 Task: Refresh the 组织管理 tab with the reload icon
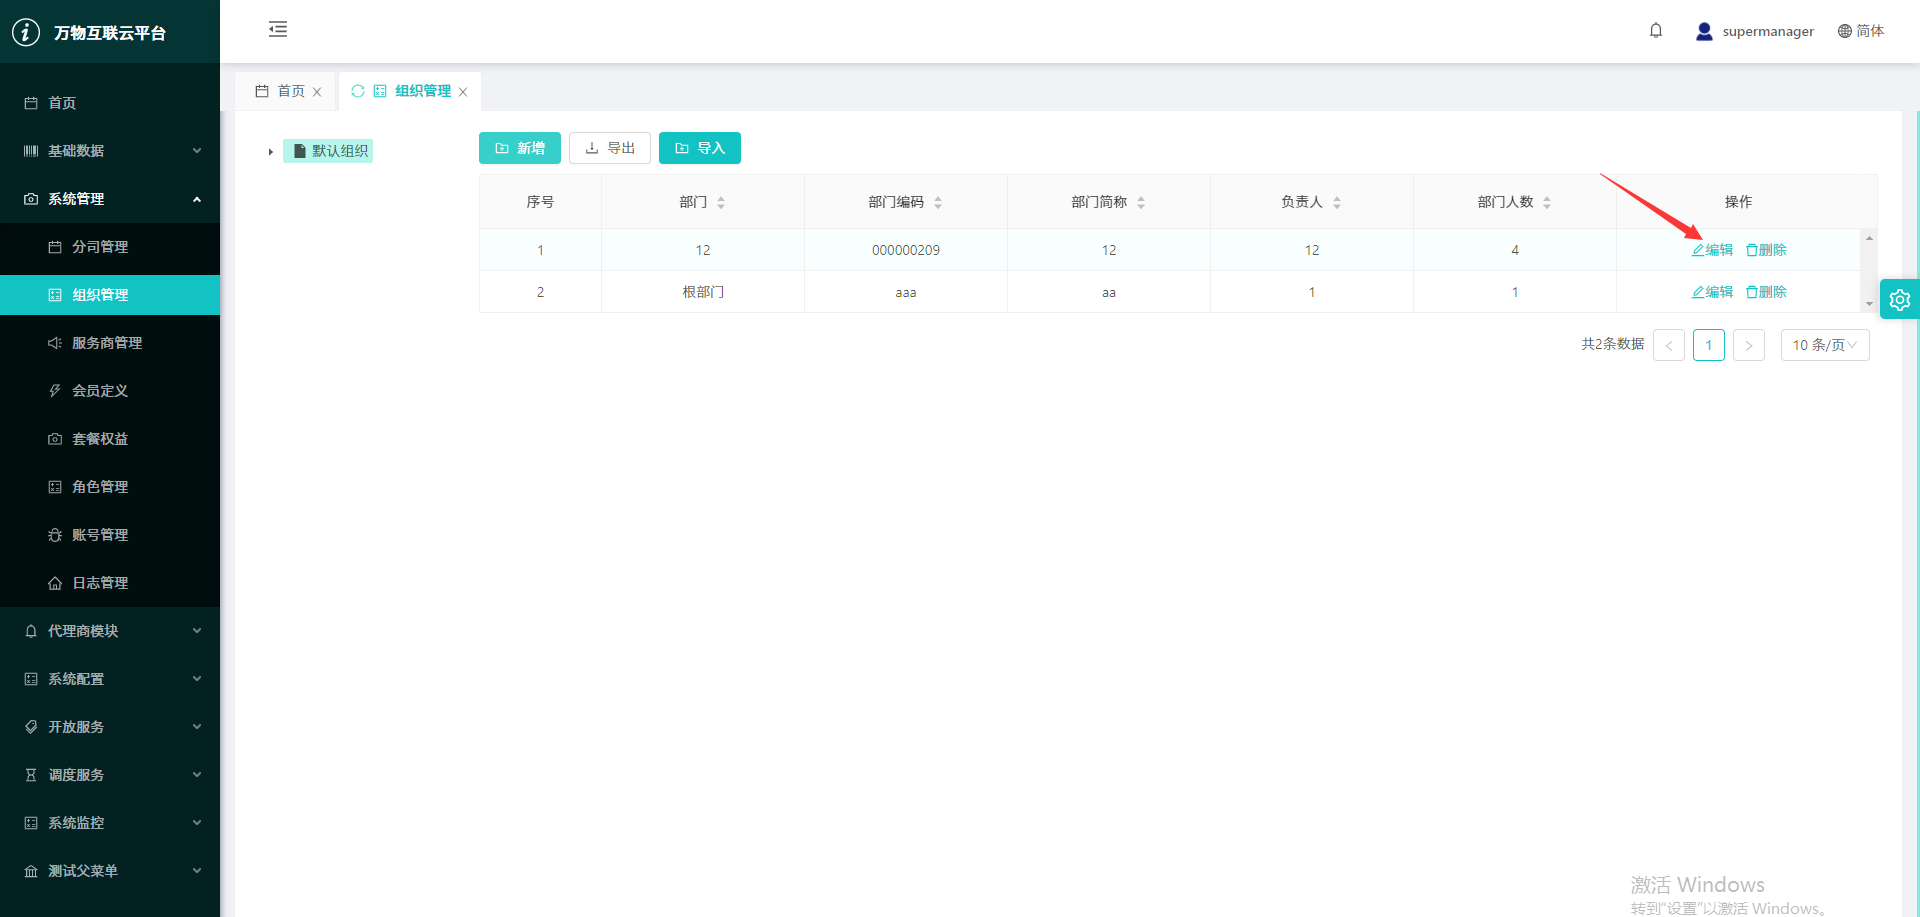pos(358,91)
